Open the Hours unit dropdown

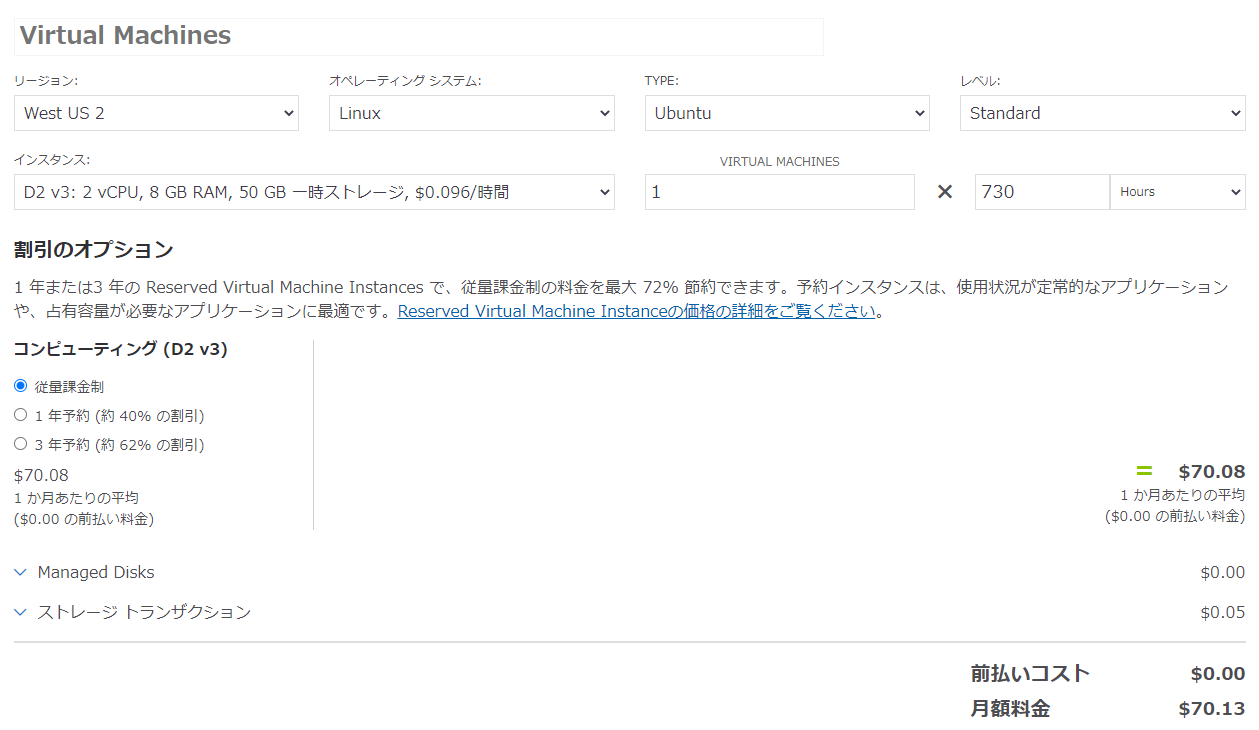point(1177,192)
